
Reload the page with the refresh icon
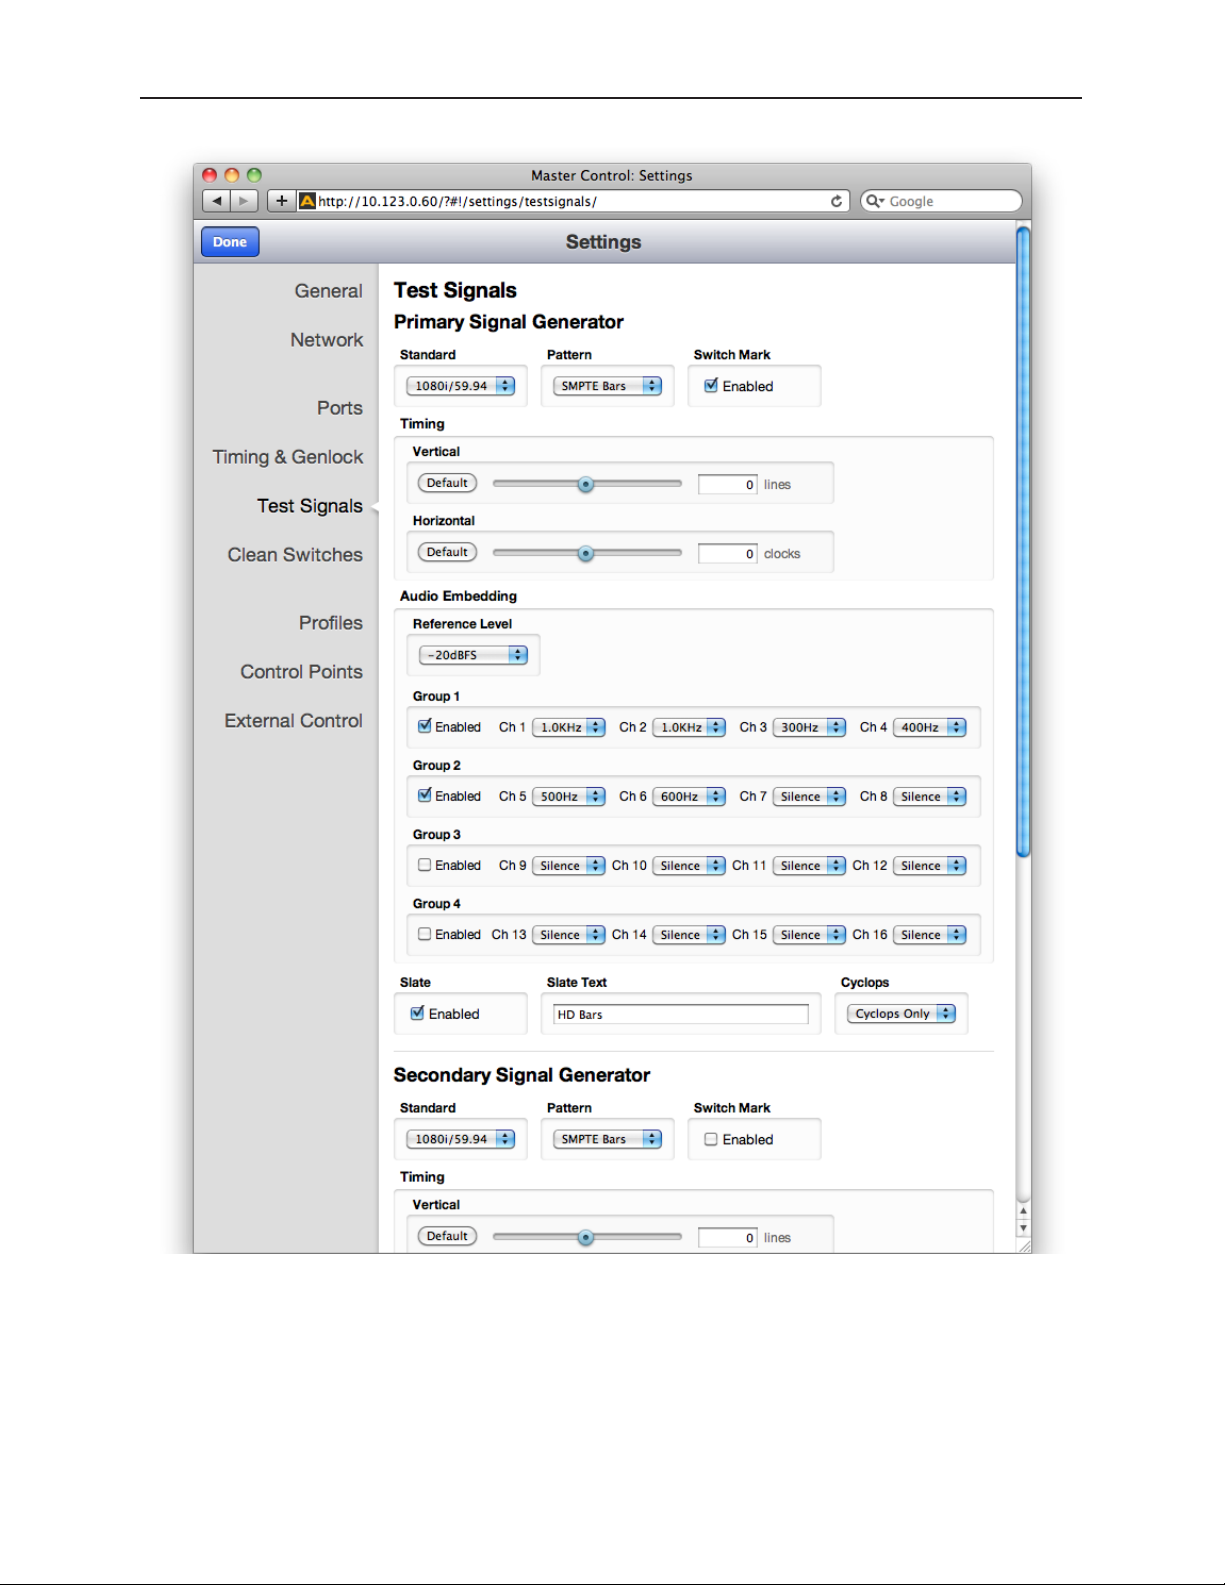836,201
